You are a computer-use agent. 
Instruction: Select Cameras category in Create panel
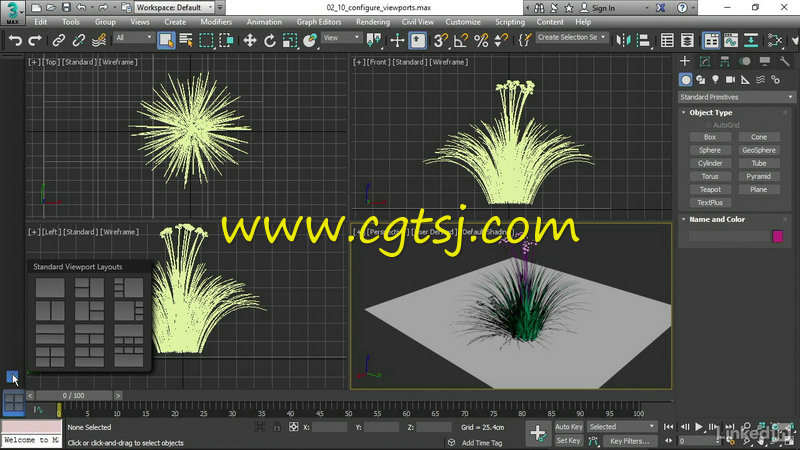pos(731,80)
